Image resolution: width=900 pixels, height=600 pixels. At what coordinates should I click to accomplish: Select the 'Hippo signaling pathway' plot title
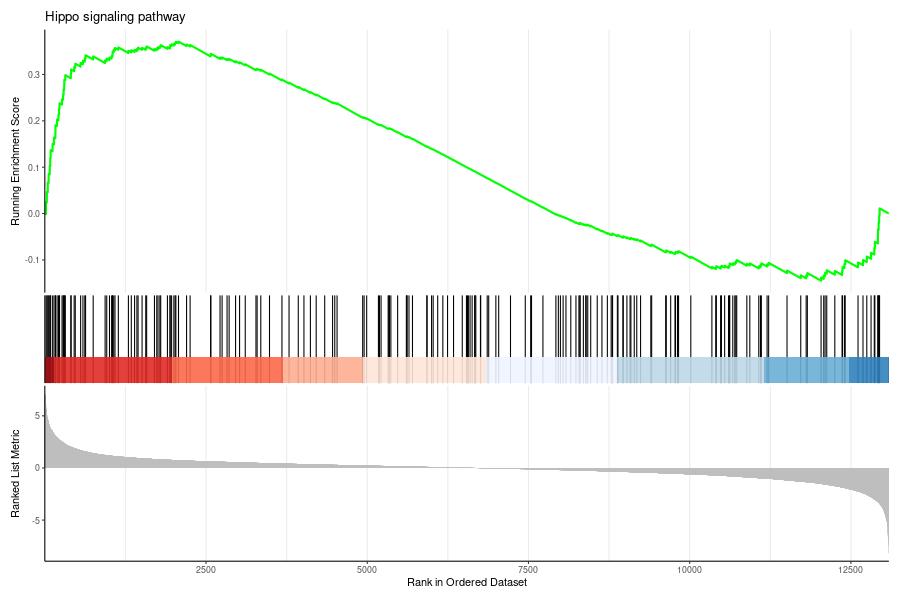point(115,17)
